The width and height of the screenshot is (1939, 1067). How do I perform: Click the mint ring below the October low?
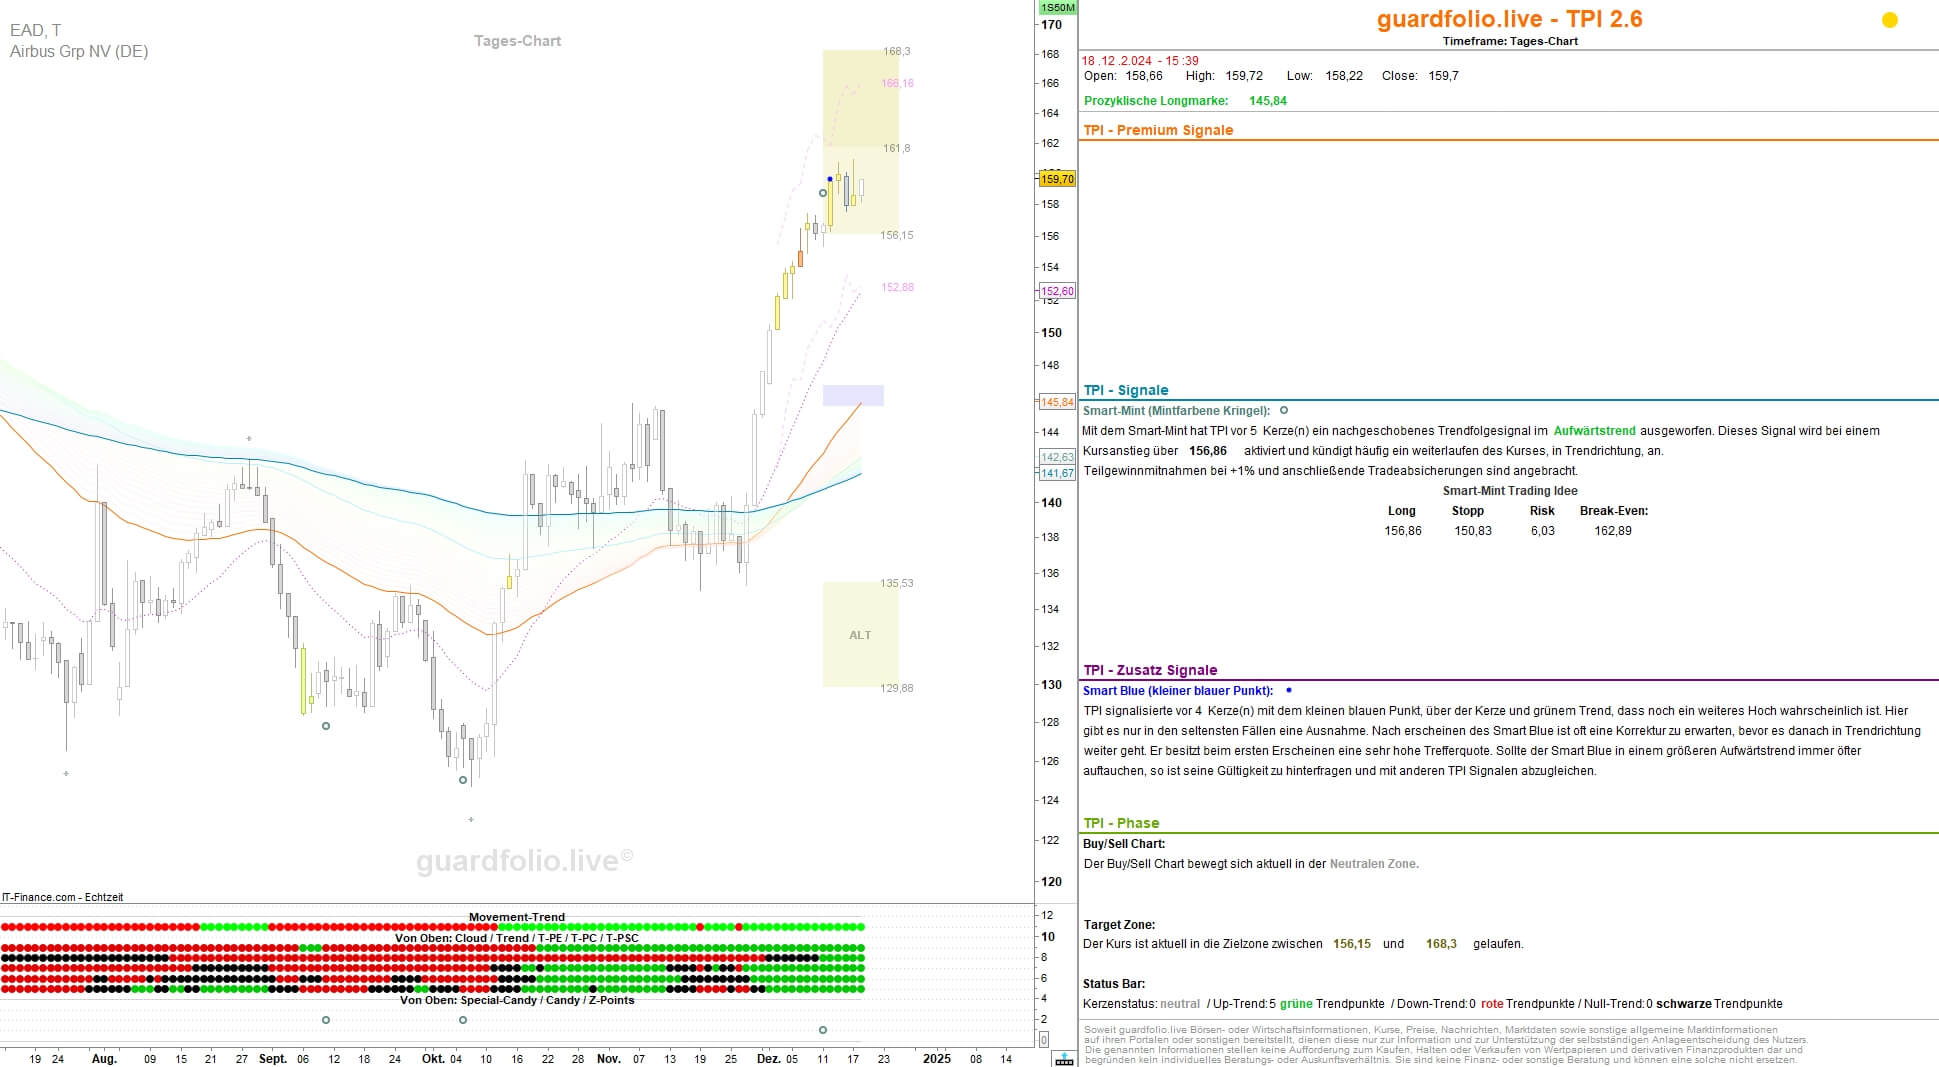[463, 780]
